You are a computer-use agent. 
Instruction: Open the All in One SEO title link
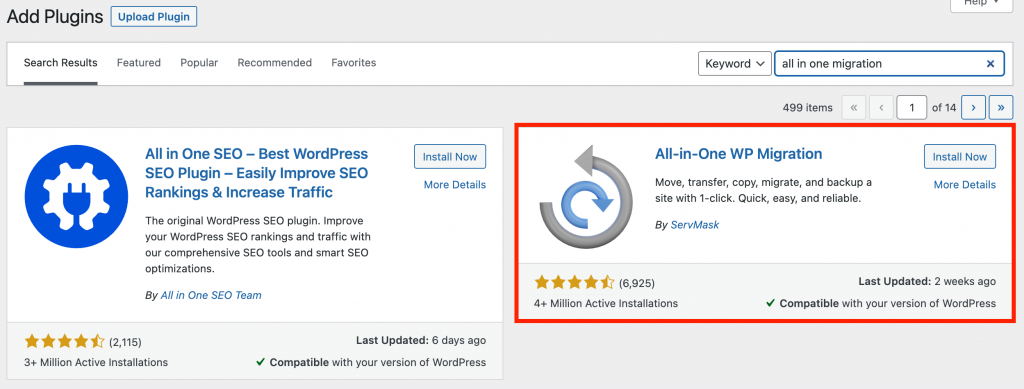tap(257, 174)
